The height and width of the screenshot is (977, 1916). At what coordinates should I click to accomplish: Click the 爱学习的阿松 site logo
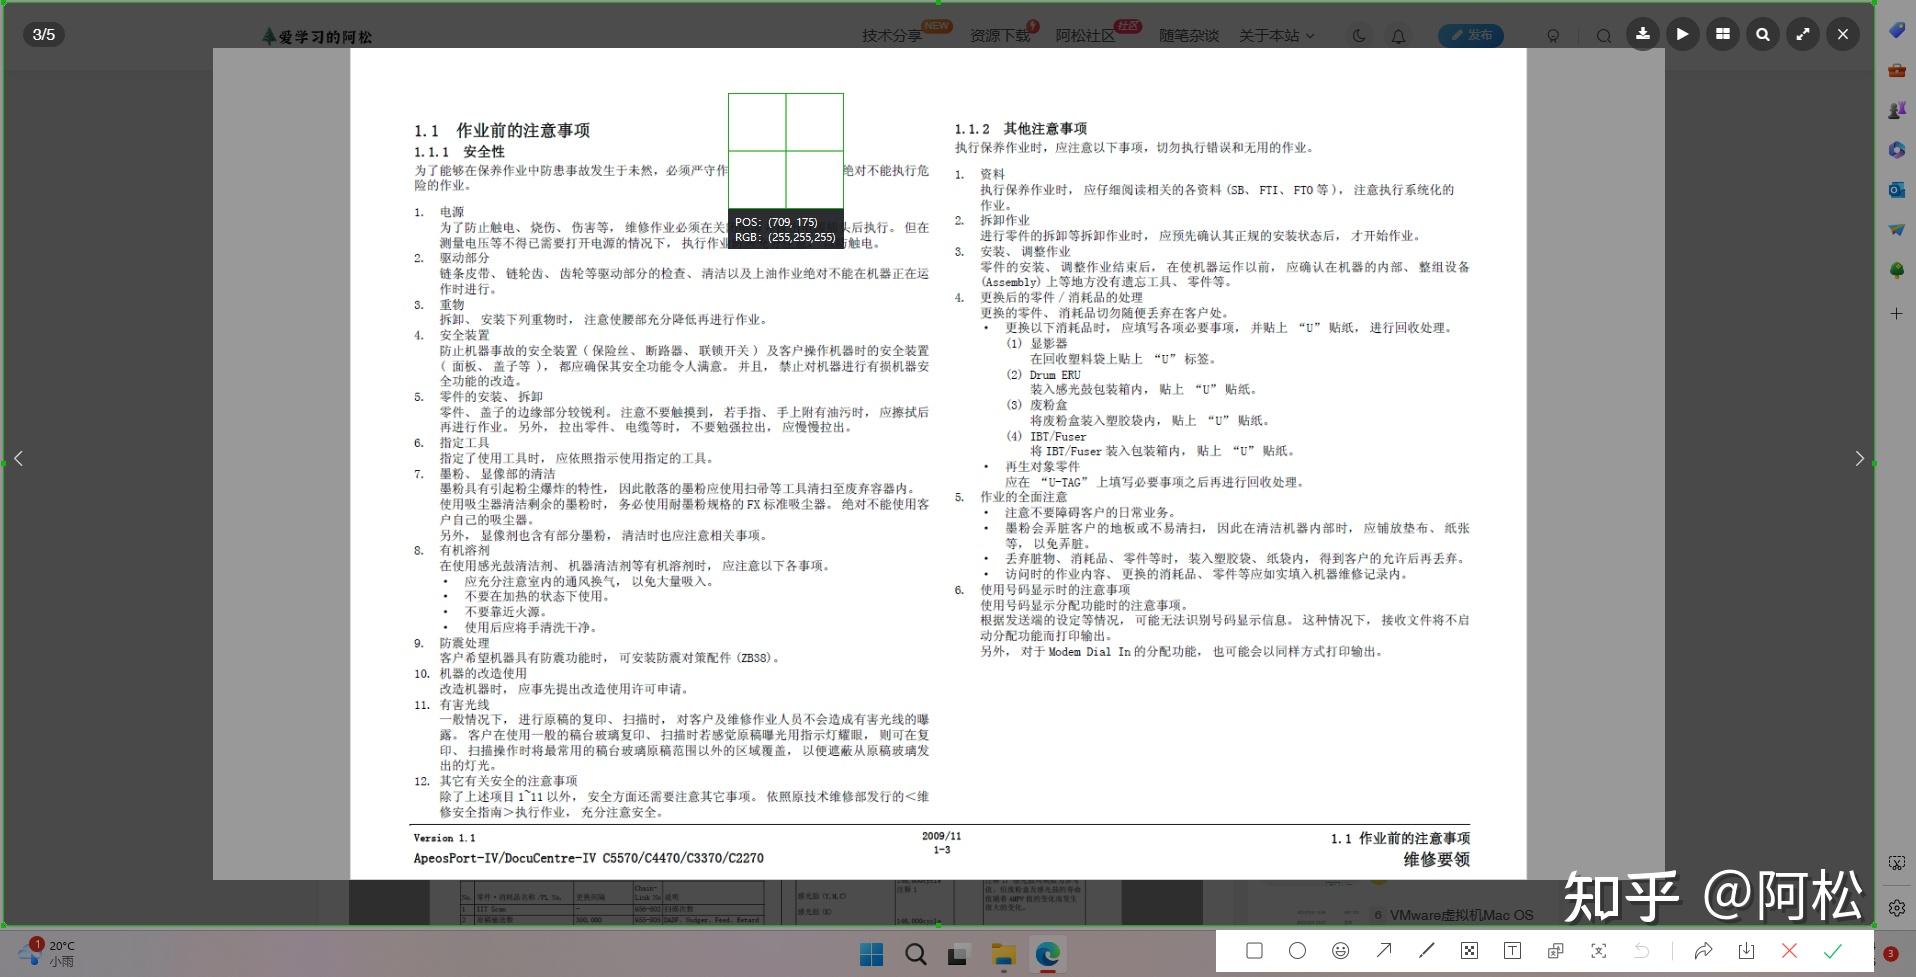(x=317, y=37)
